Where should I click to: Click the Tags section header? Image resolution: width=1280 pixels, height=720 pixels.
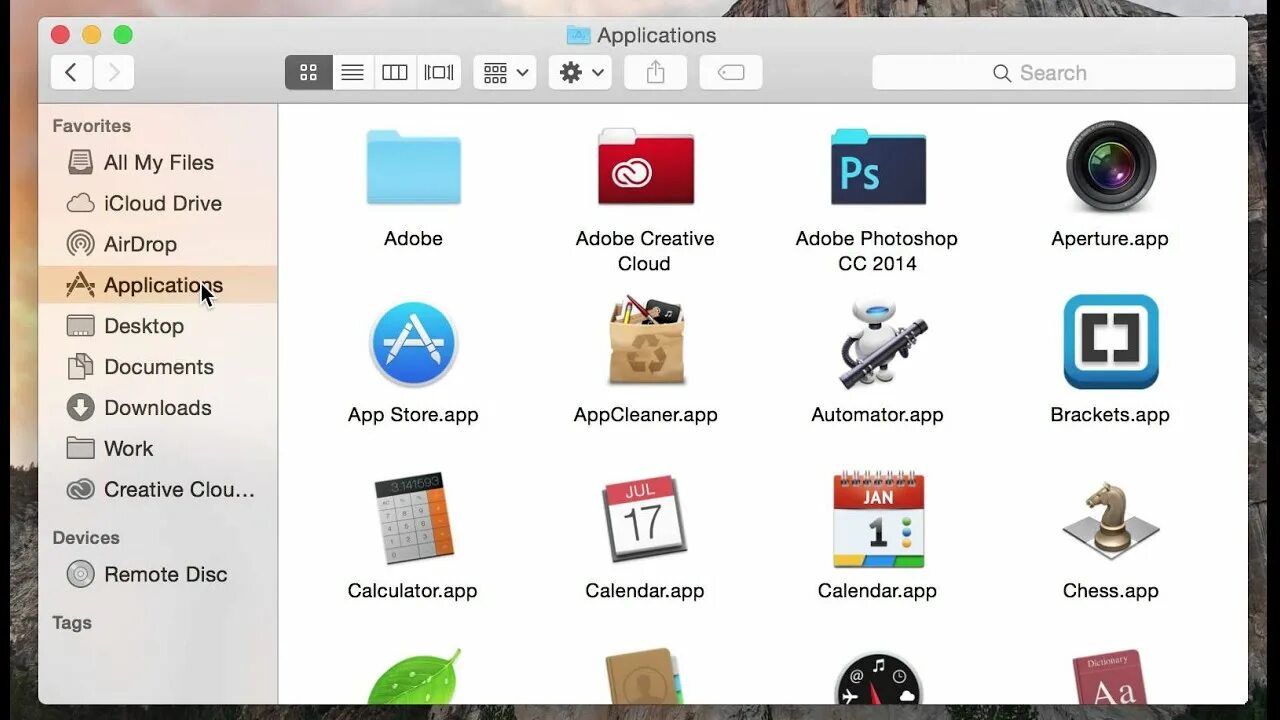pos(72,623)
